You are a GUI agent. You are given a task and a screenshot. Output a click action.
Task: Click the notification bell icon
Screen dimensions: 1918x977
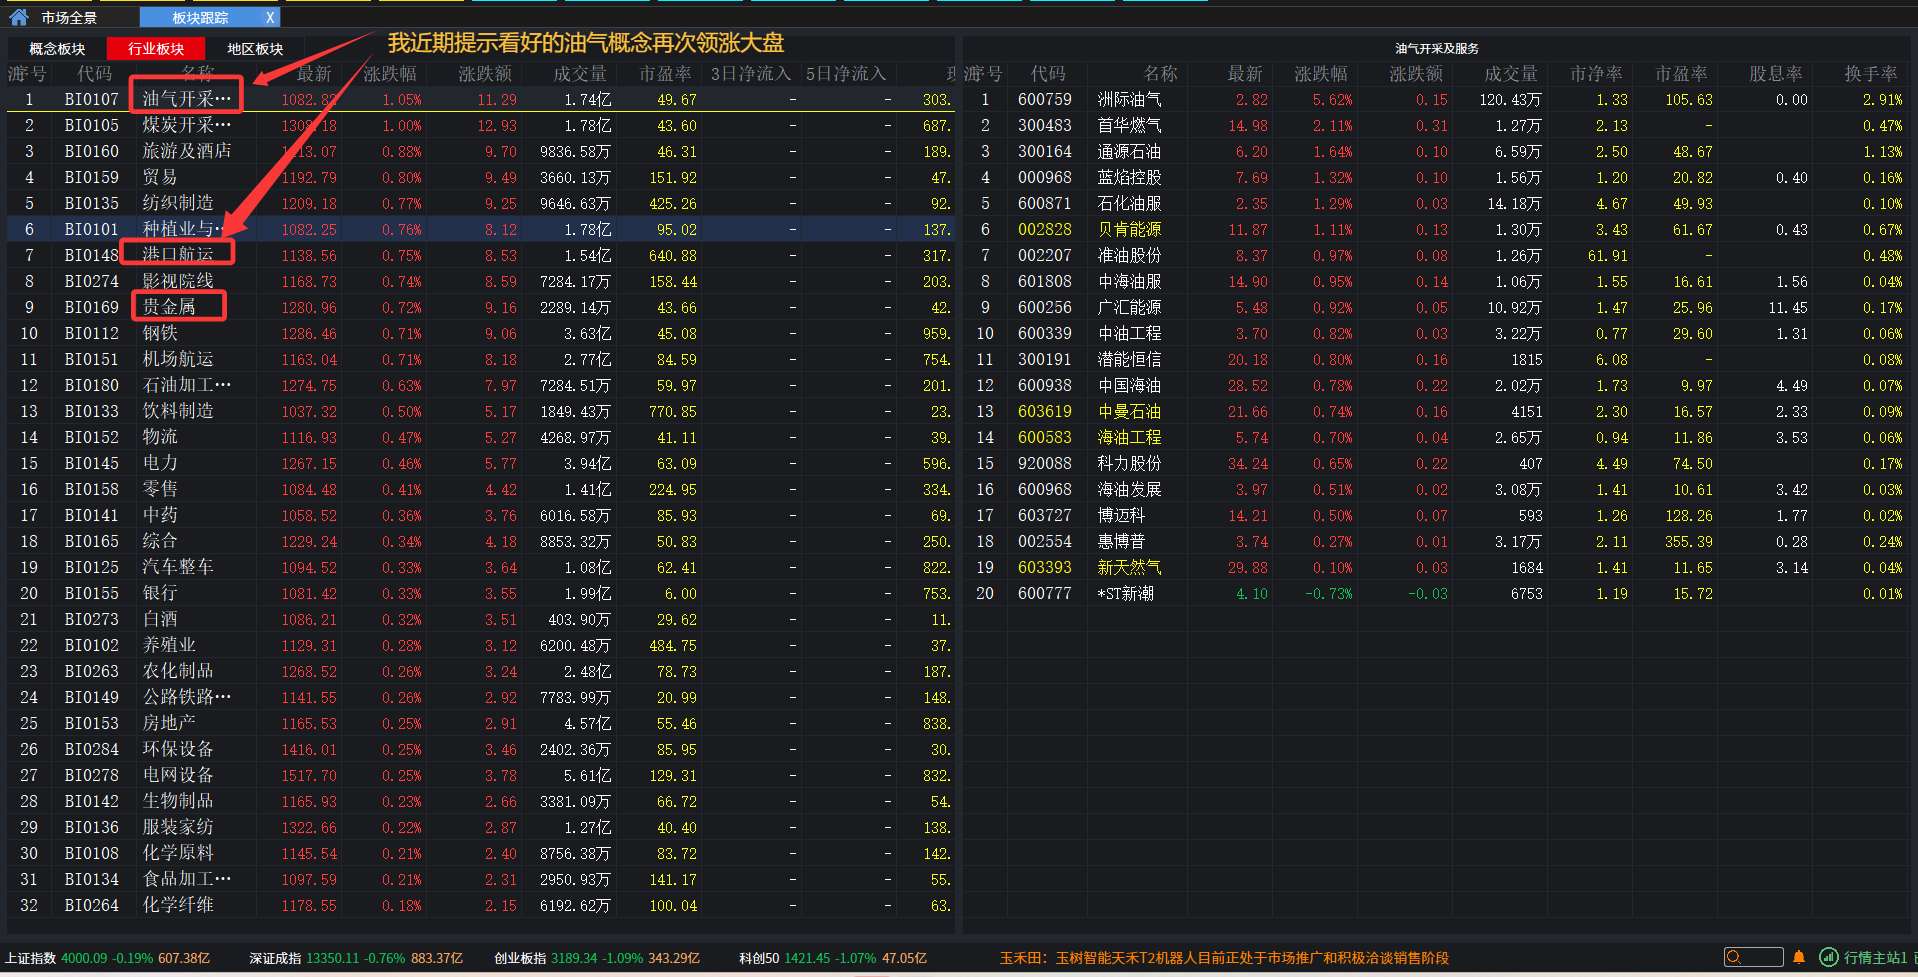point(1798,957)
